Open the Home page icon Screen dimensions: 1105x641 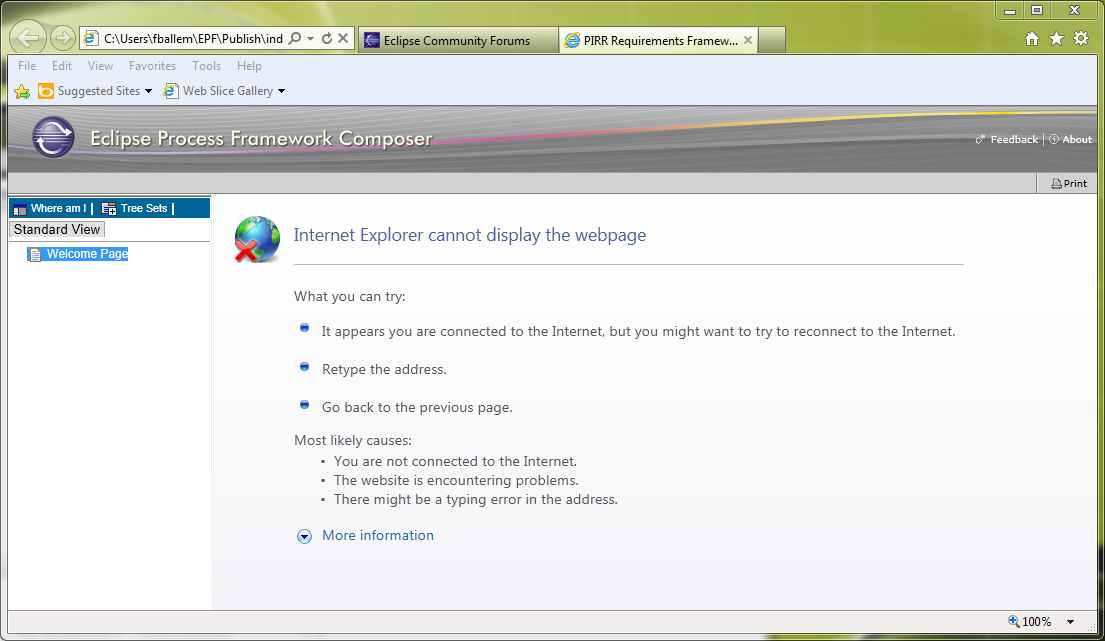click(x=1032, y=39)
